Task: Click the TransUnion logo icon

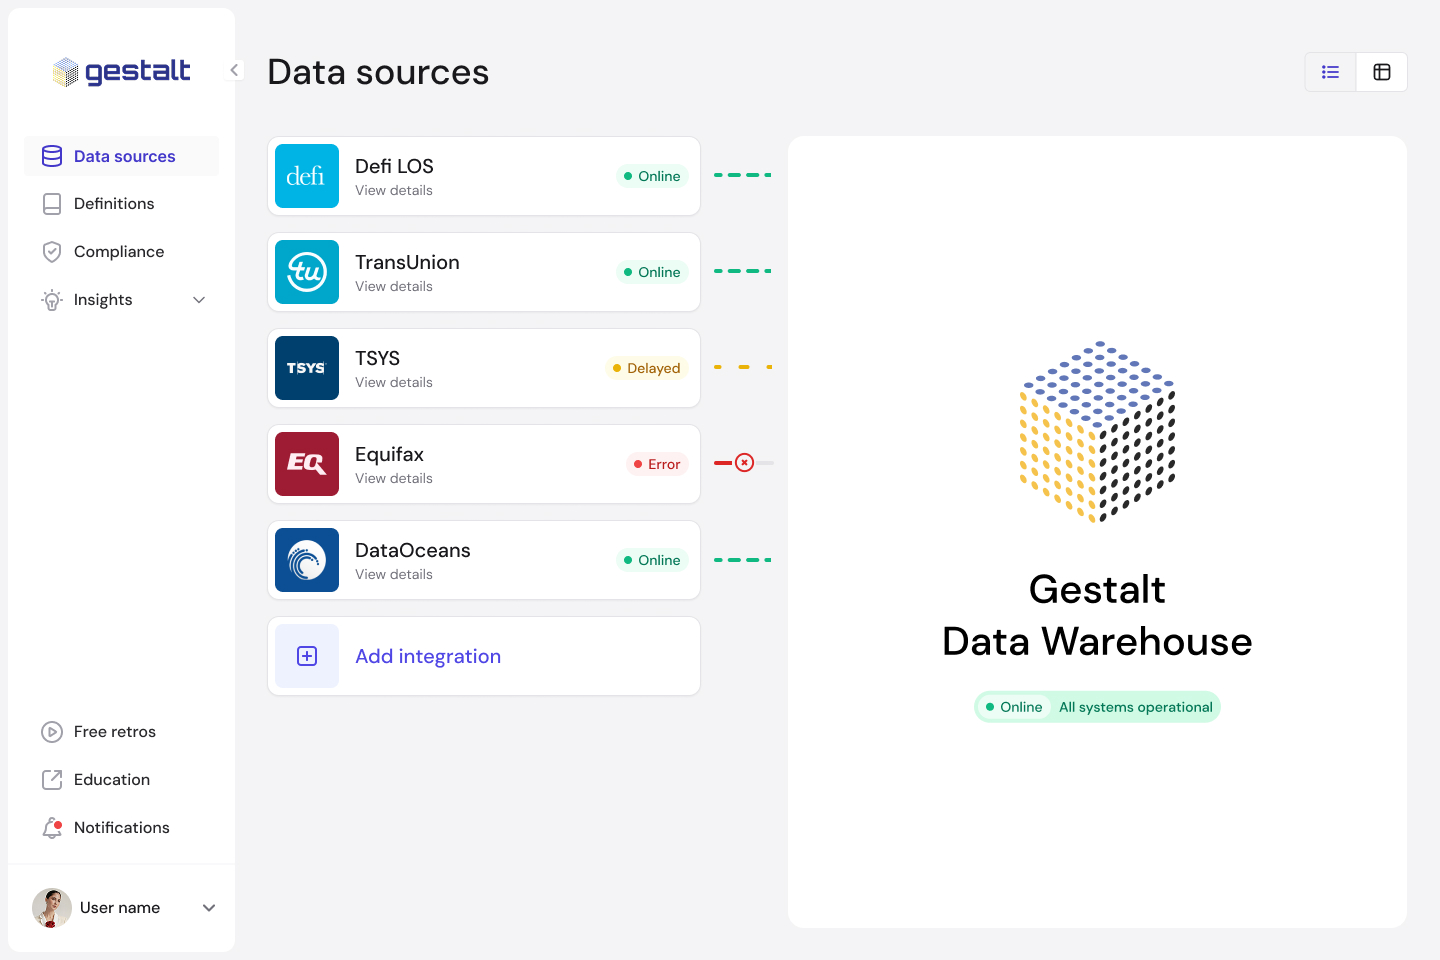Action: click(307, 272)
